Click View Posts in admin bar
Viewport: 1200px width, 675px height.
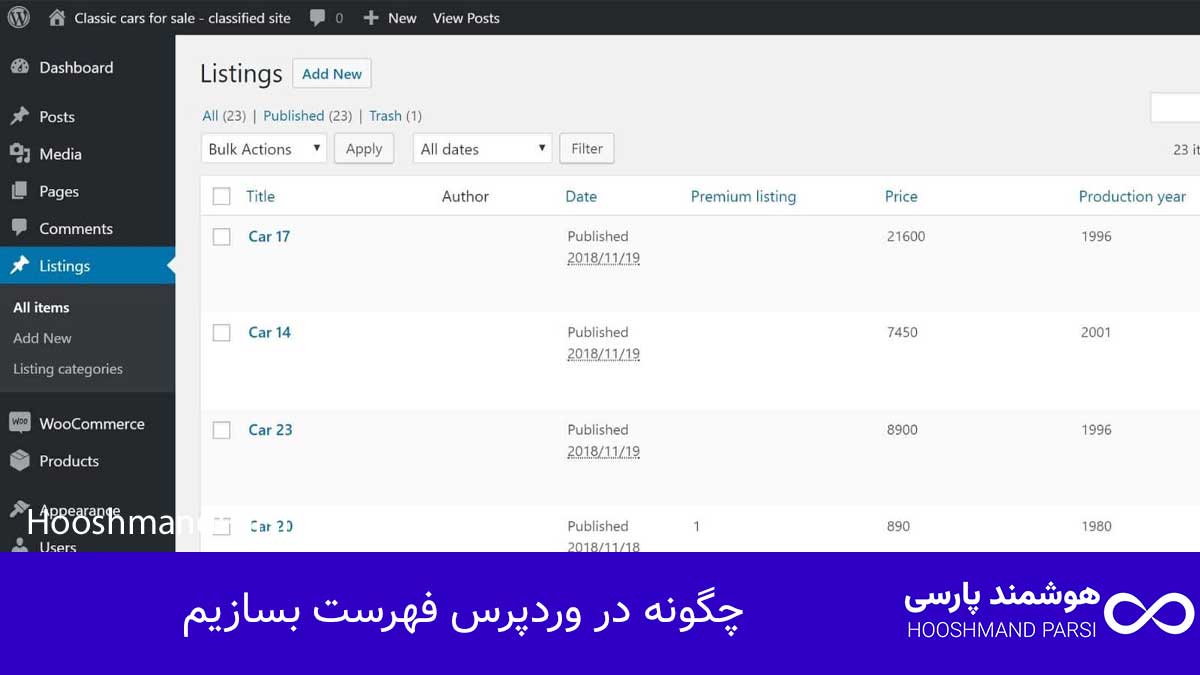(466, 18)
